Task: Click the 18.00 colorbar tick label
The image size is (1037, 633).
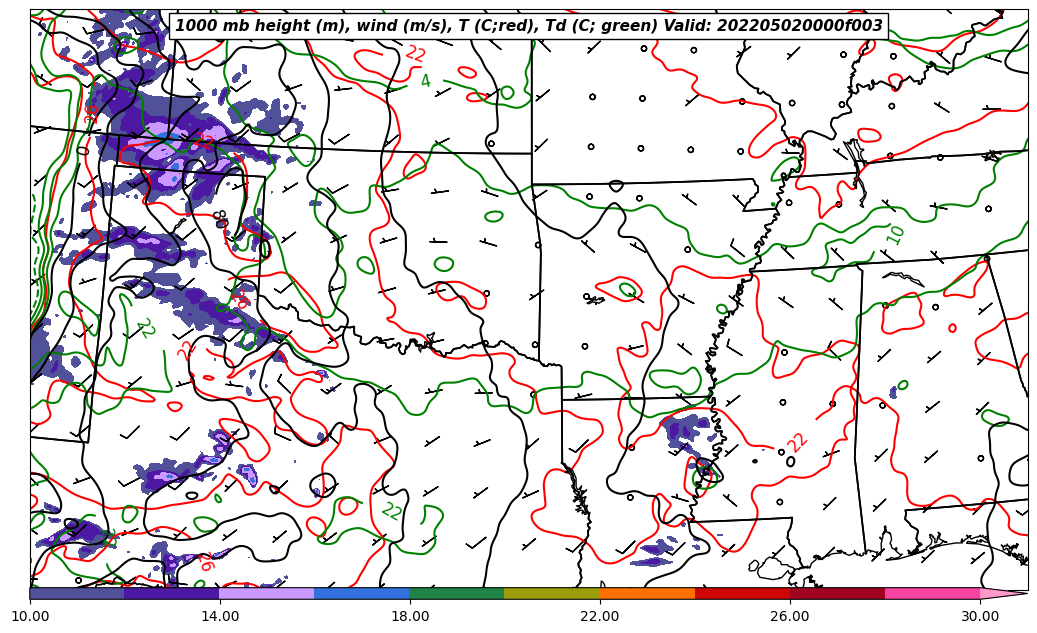Action: coord(410,616)
